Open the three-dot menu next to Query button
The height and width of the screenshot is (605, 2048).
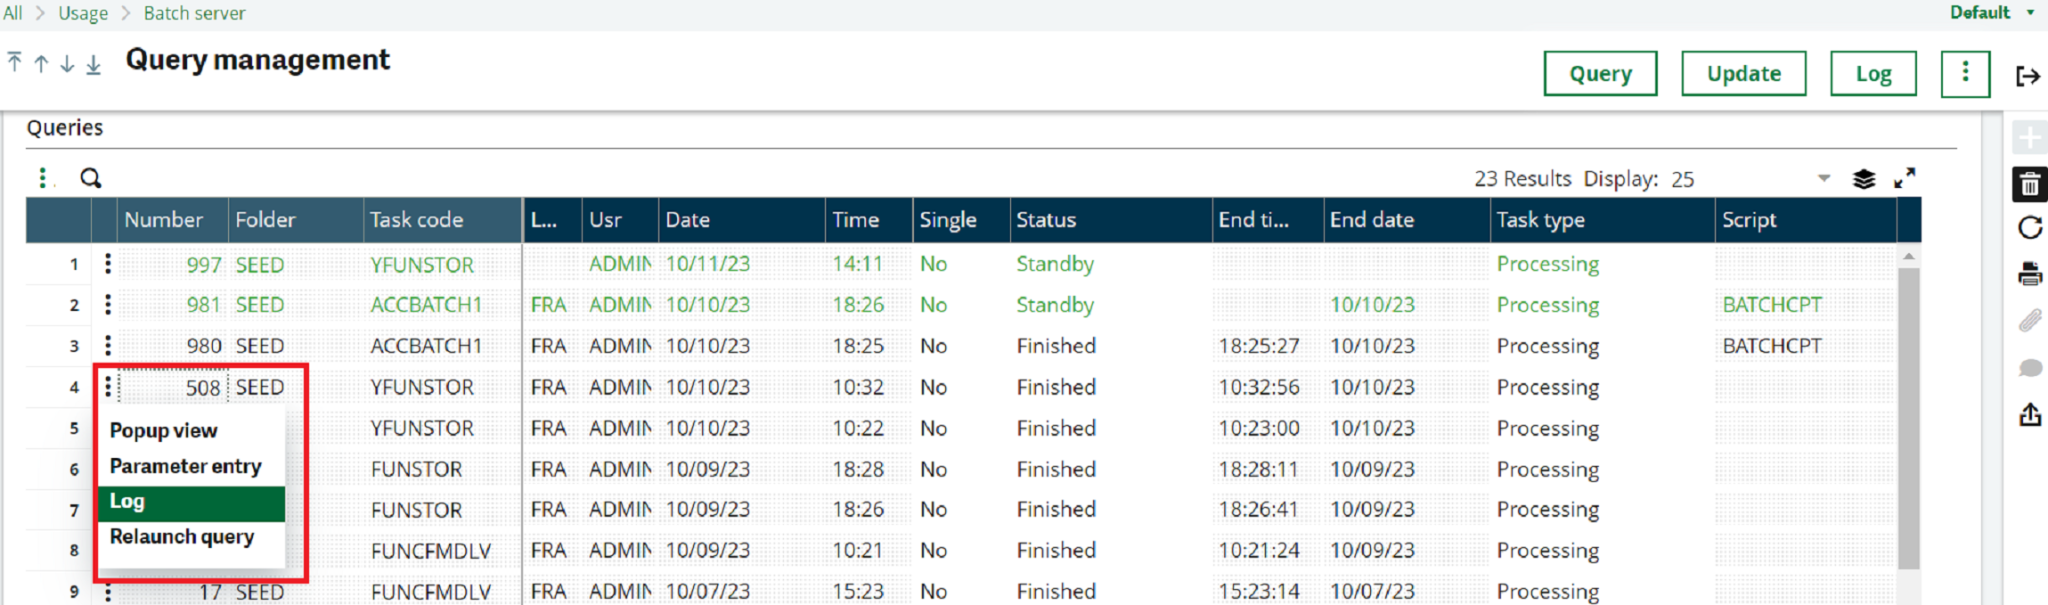1965,73
